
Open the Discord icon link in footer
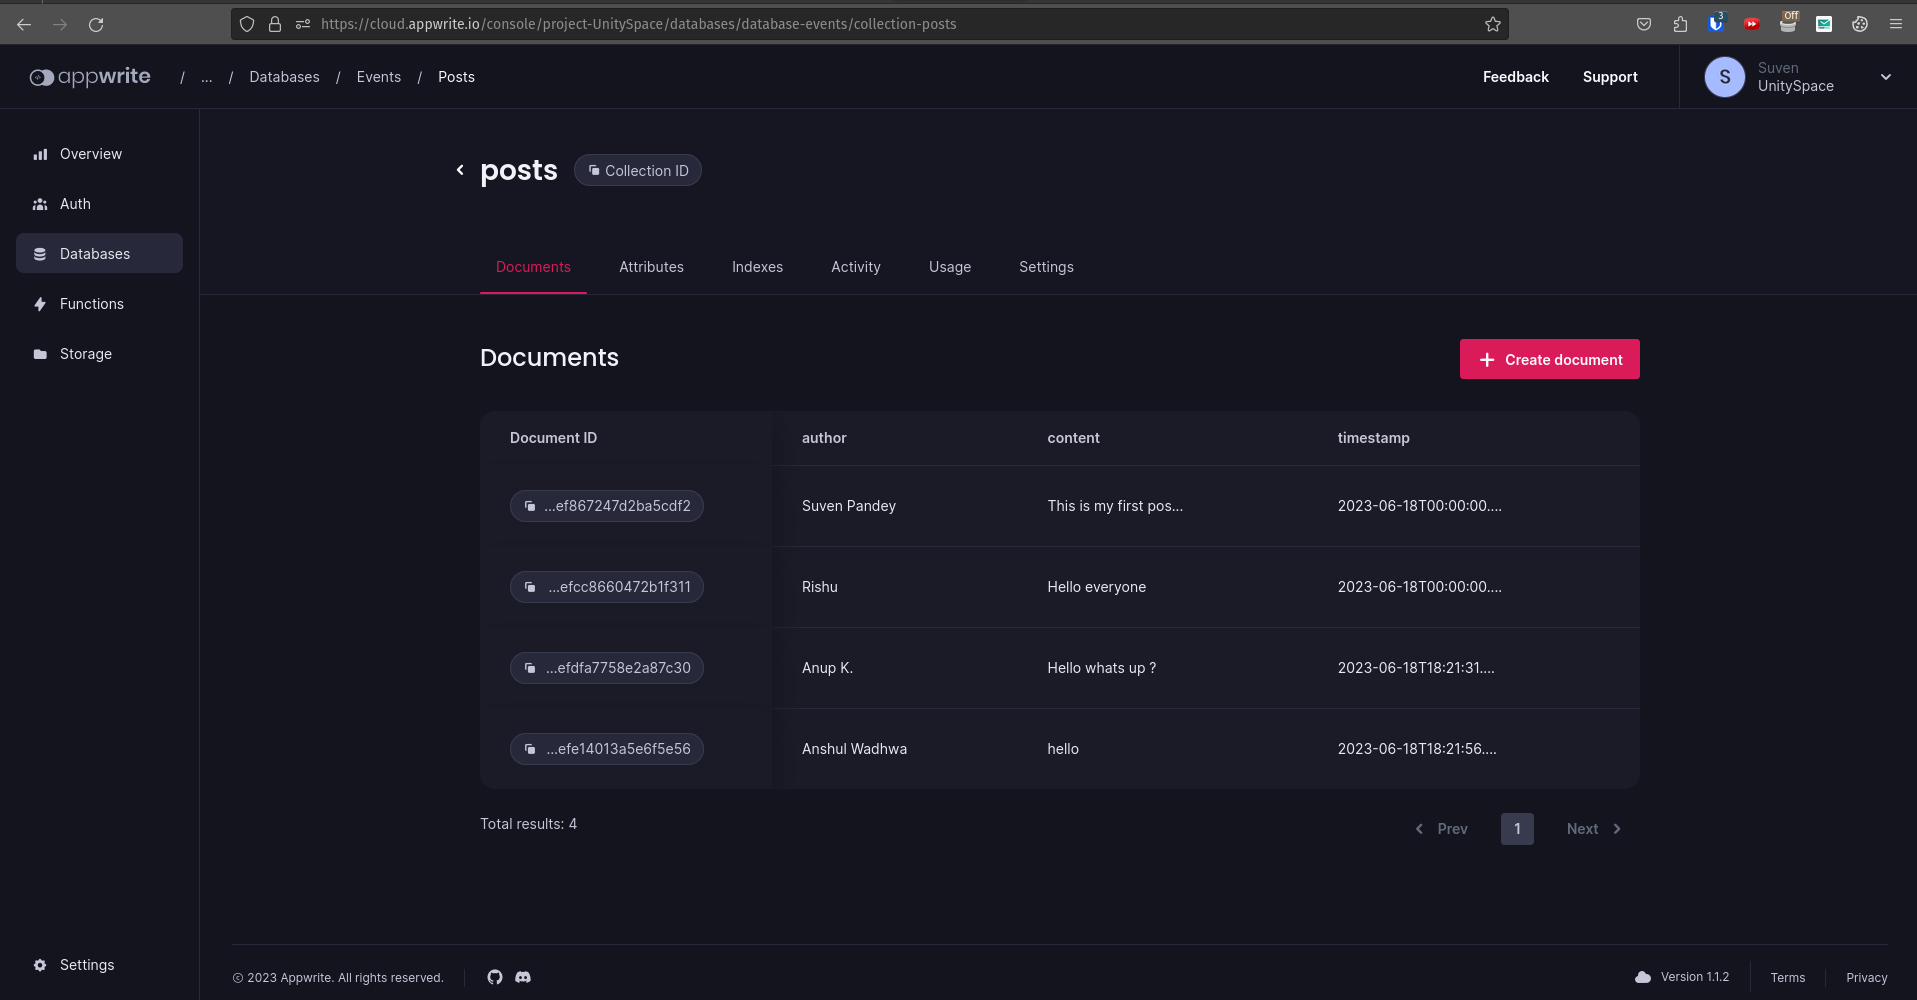click(x=523, y=977)
